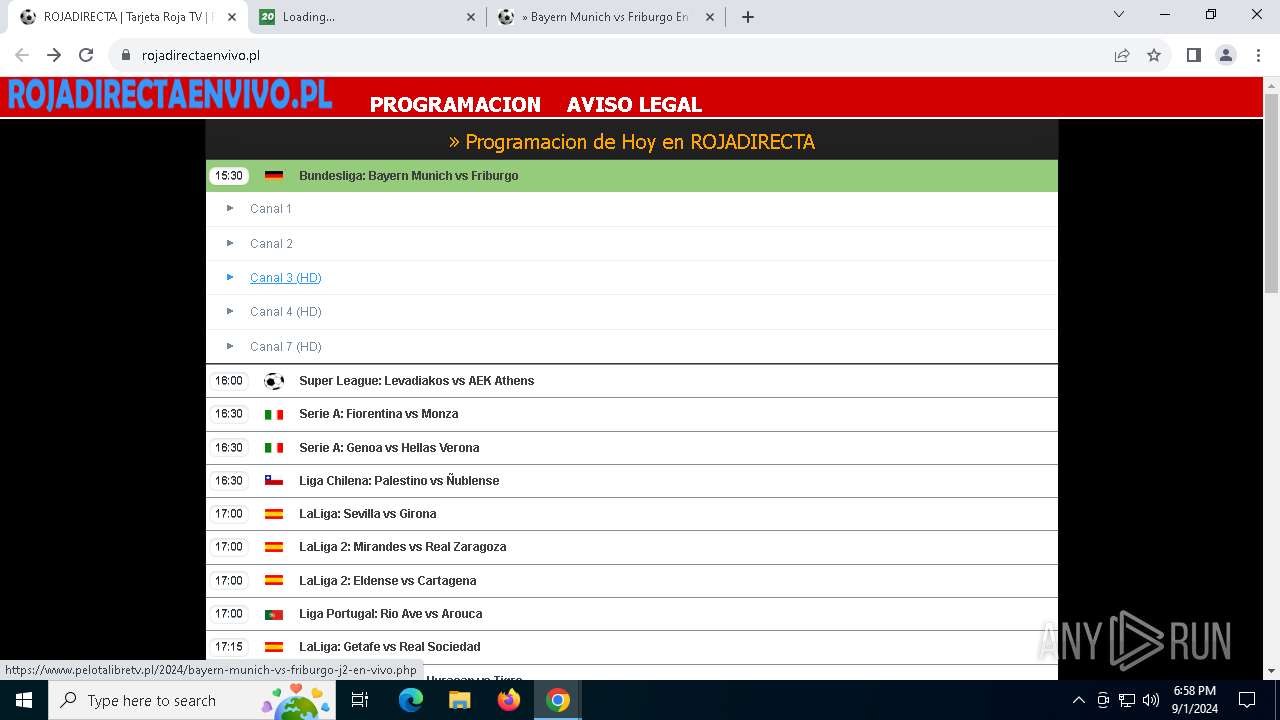Open the PROGRAMACION menu item
The height and width of the screenshot is (720, 1280).
(455, 104)
